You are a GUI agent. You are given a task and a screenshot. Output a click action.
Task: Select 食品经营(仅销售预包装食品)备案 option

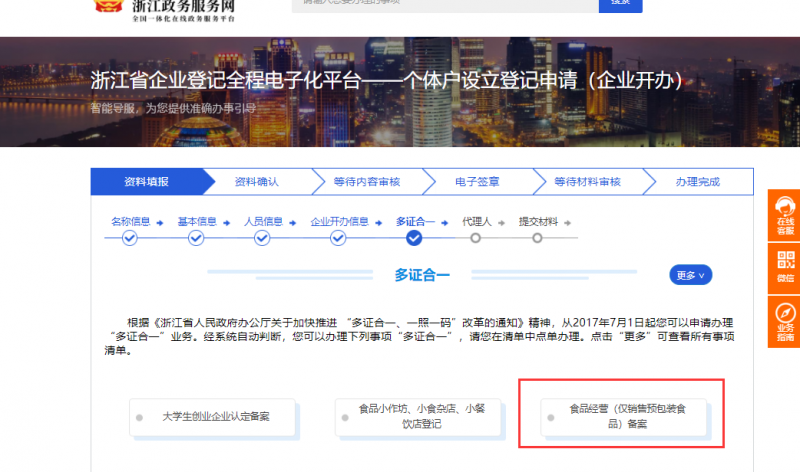click(x=622, y=416)
